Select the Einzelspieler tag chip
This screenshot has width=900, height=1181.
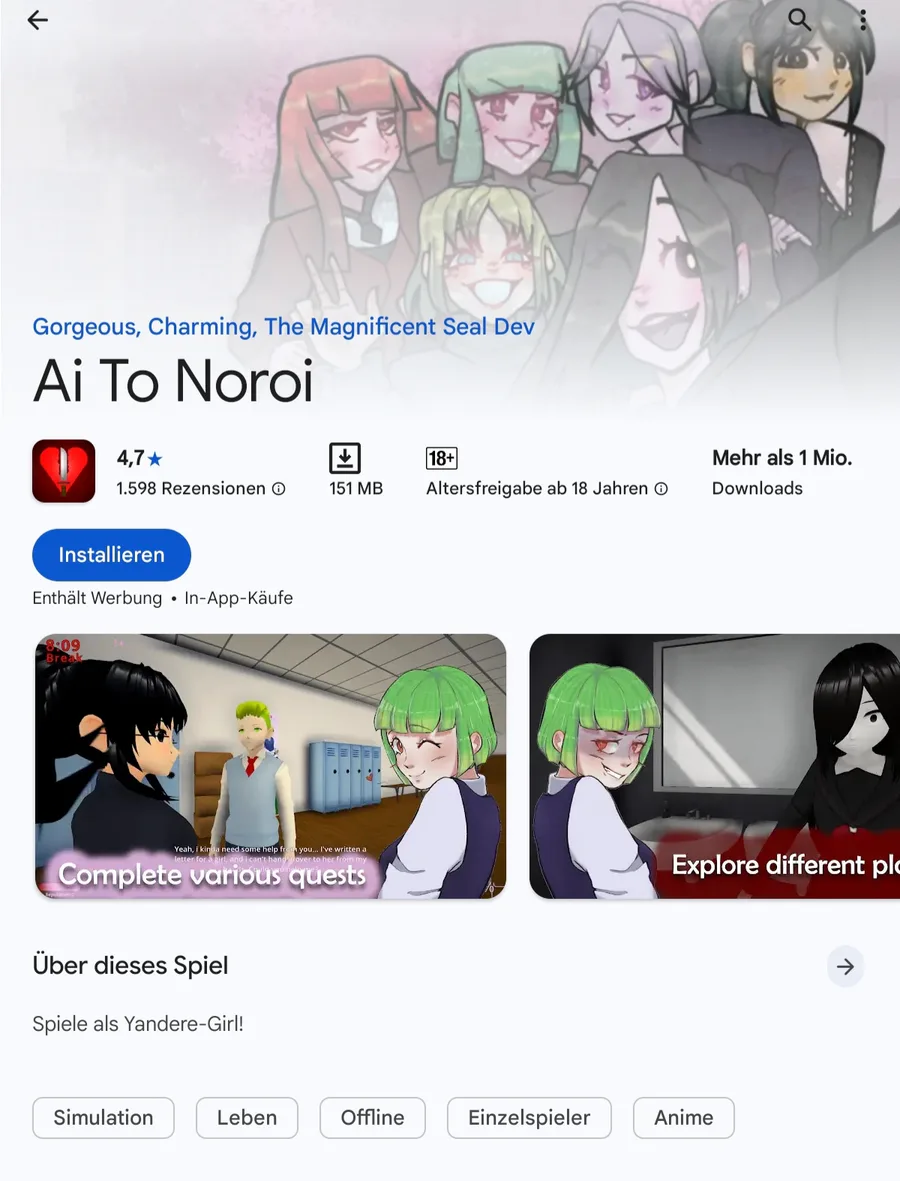pos(529,1118)
